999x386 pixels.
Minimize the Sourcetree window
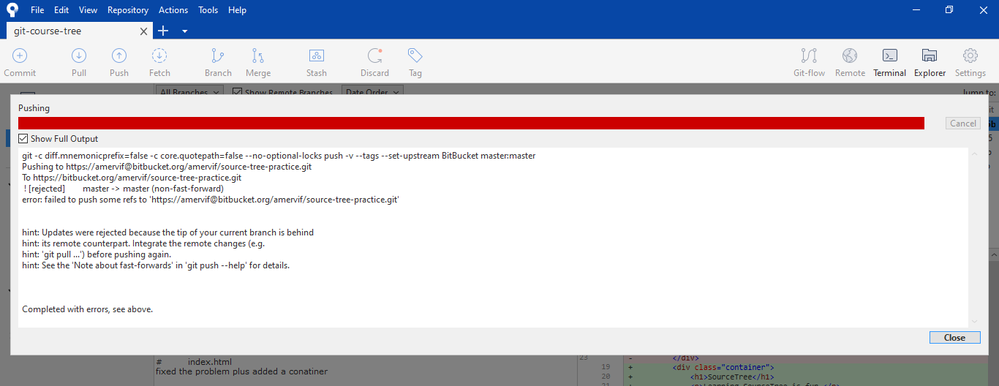point(916,10)
